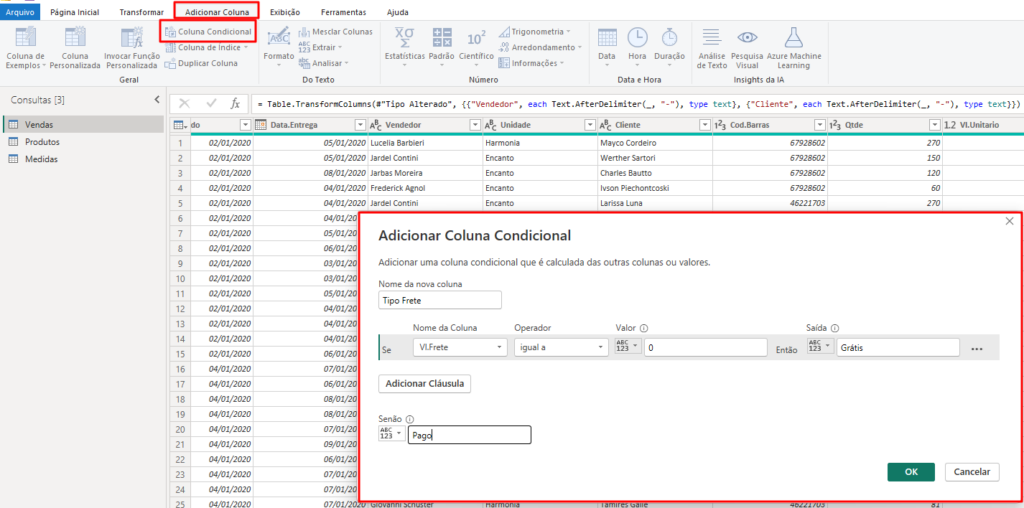Image resolution: width=1024 pixels, height=508 pixels.
Task: Switch to the Transformar ribbon tab
Action: coord(141,11)
